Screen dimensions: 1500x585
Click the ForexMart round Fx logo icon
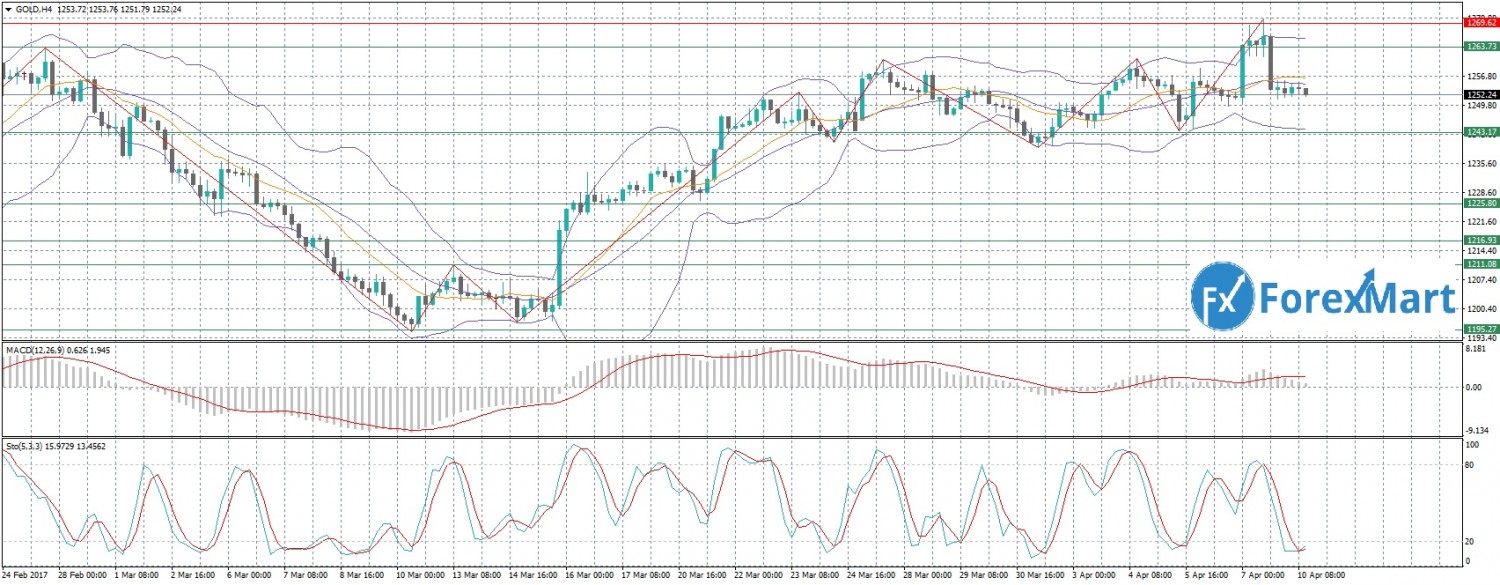click(1222, 296)
